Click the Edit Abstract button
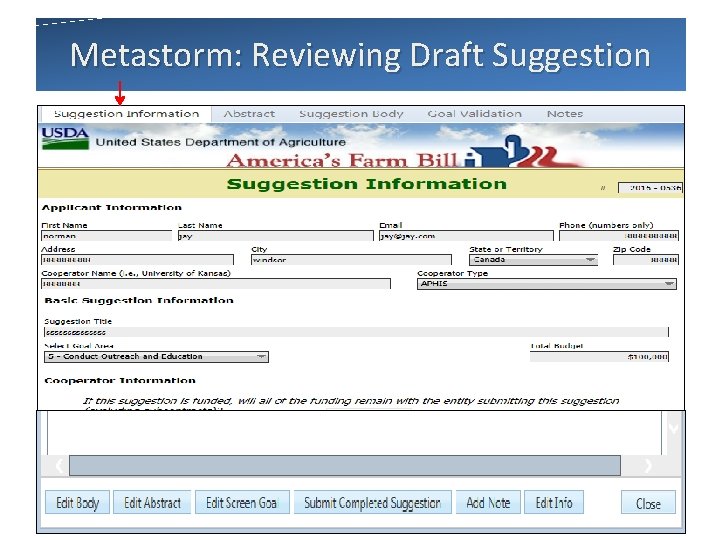 click(152, 502)
